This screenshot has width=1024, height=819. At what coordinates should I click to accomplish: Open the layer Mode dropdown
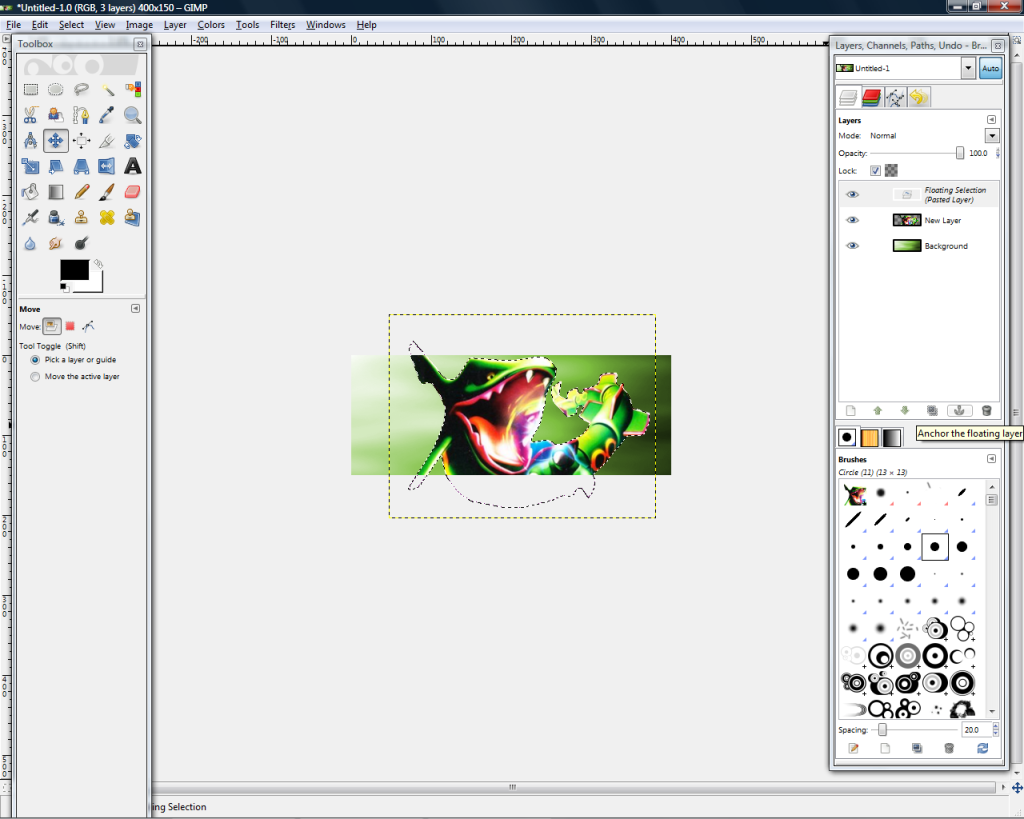pyautogui.click(x=992, y=136)
